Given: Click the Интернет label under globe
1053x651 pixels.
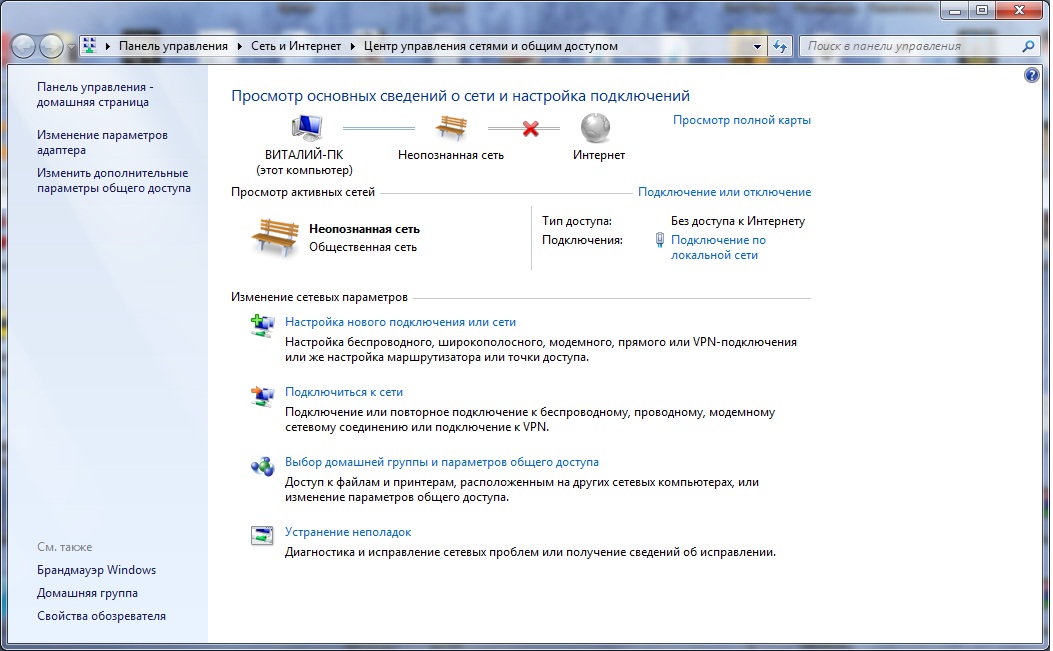Looking at the screenshot, I should click(x=598, y=155).
